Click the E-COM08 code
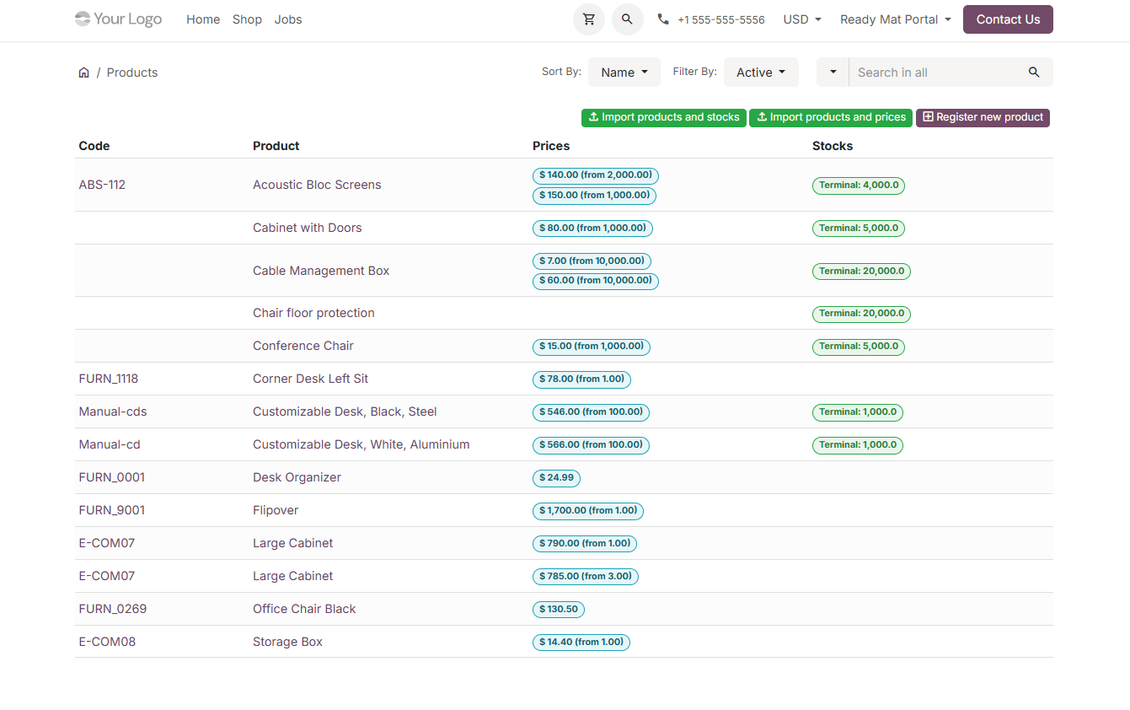1130x710 pixels. click(x=107, y=642)
